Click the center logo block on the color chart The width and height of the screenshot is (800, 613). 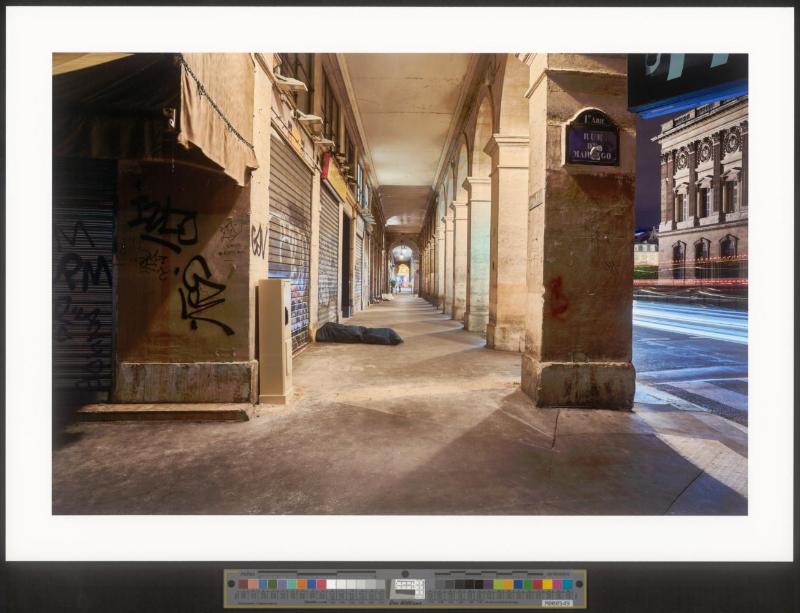coord(408,588)
